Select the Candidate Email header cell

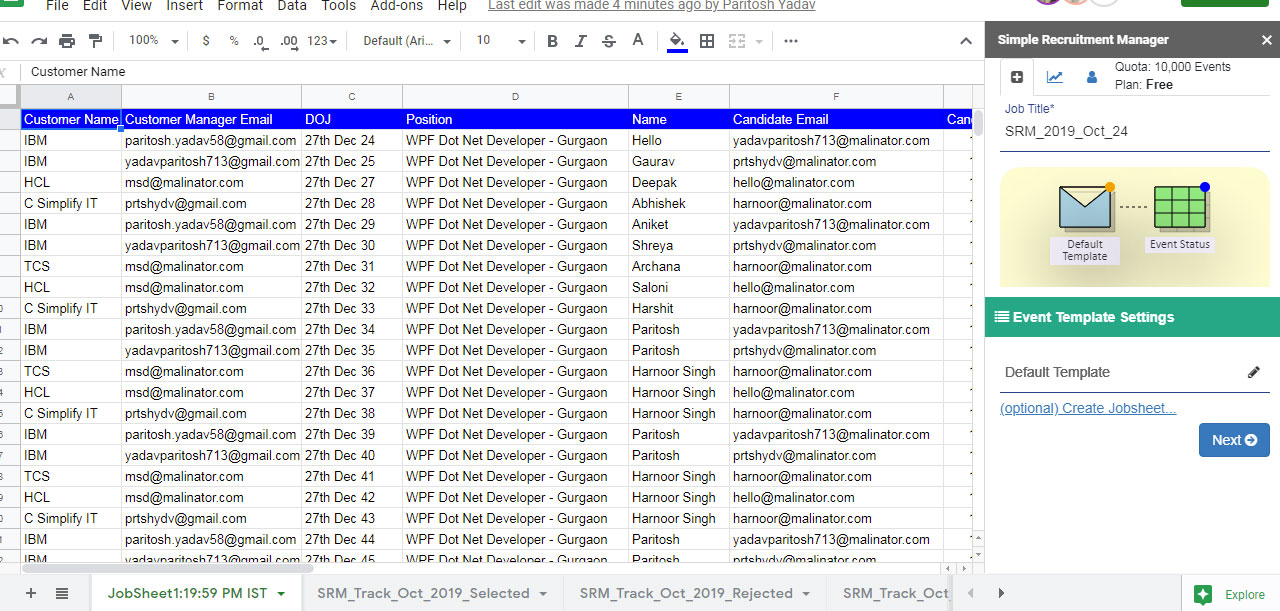(836, 119)
